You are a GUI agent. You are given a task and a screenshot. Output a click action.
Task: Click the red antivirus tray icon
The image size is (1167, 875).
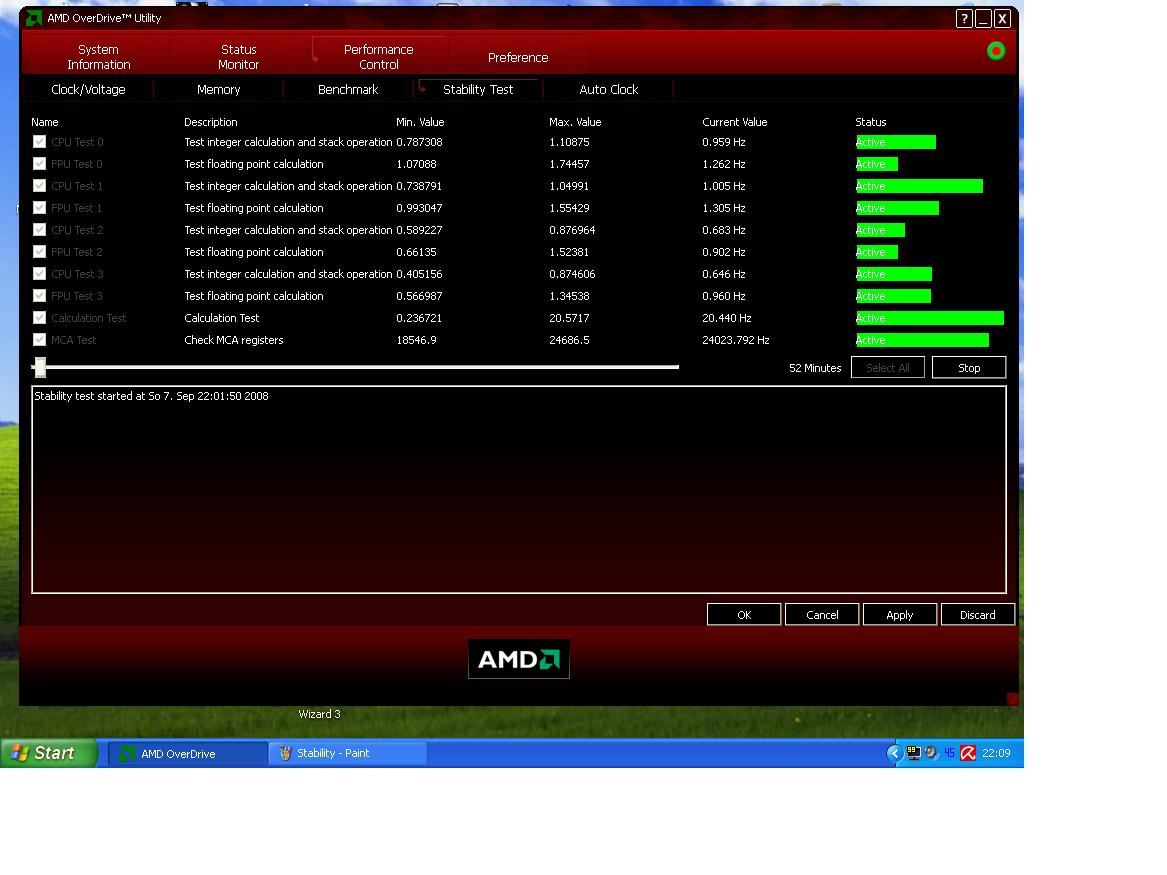(x=968, y=753)
